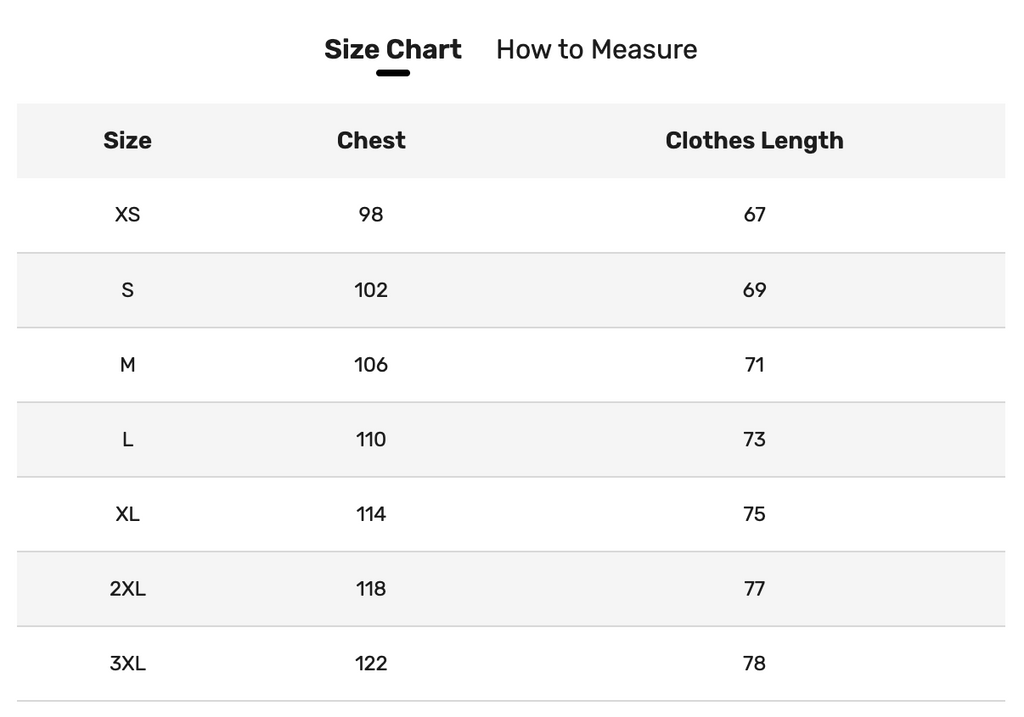Select the 2XL size row label
This screenshot has width=1024, height=717.
[x=127, y=589]
